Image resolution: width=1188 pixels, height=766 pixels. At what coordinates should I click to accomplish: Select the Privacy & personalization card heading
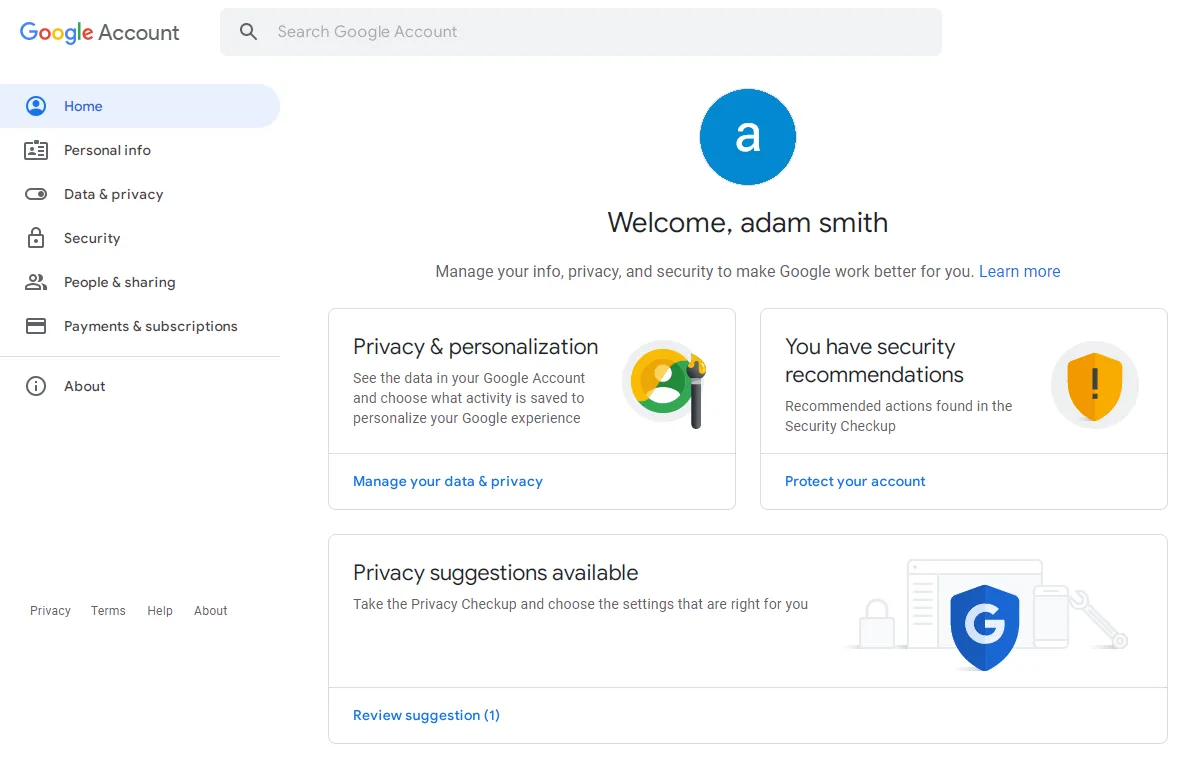point(475,346)
